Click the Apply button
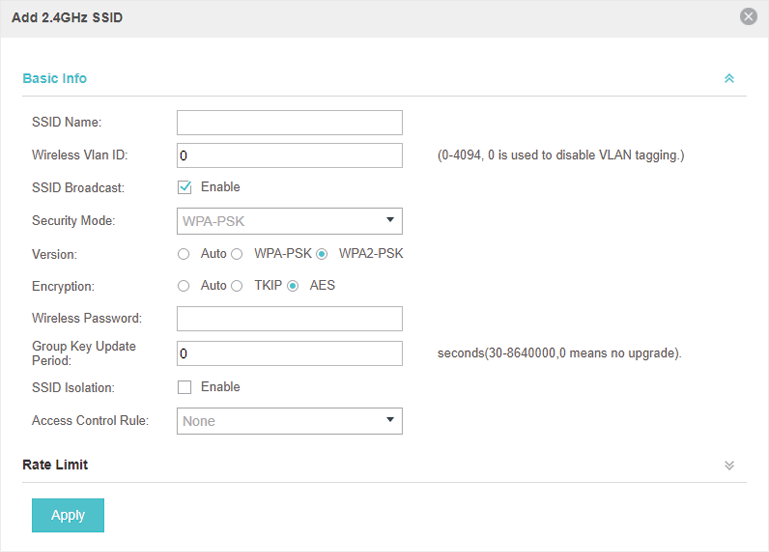769x552 pixels. tap(68, 515)
